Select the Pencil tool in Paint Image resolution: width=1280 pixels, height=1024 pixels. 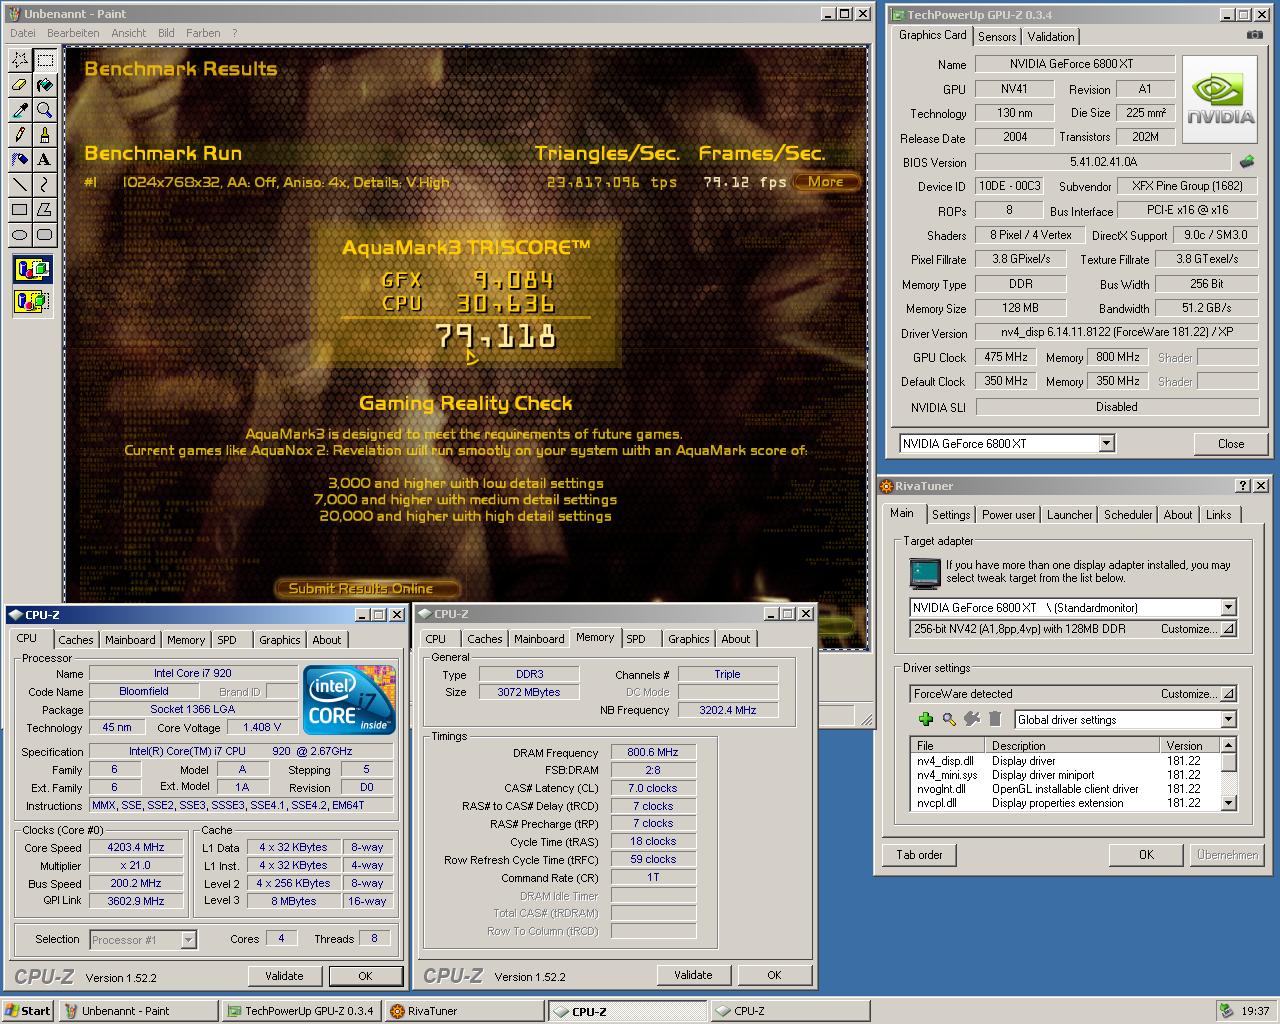point(19,135)
